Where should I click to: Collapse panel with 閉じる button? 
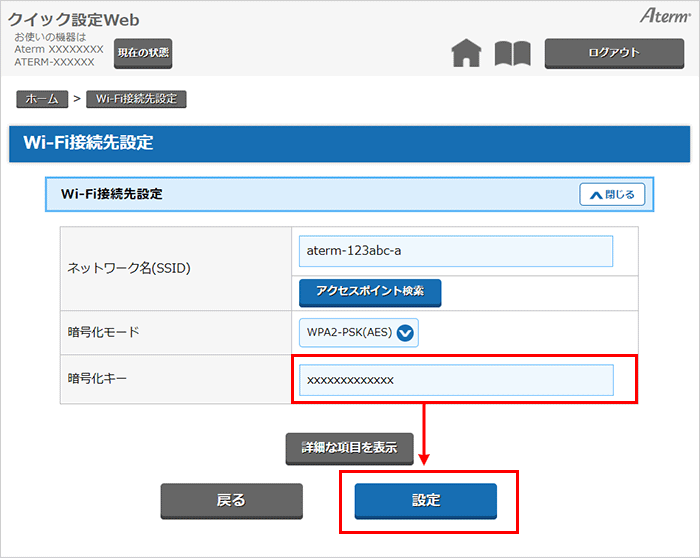click(612, 195)
